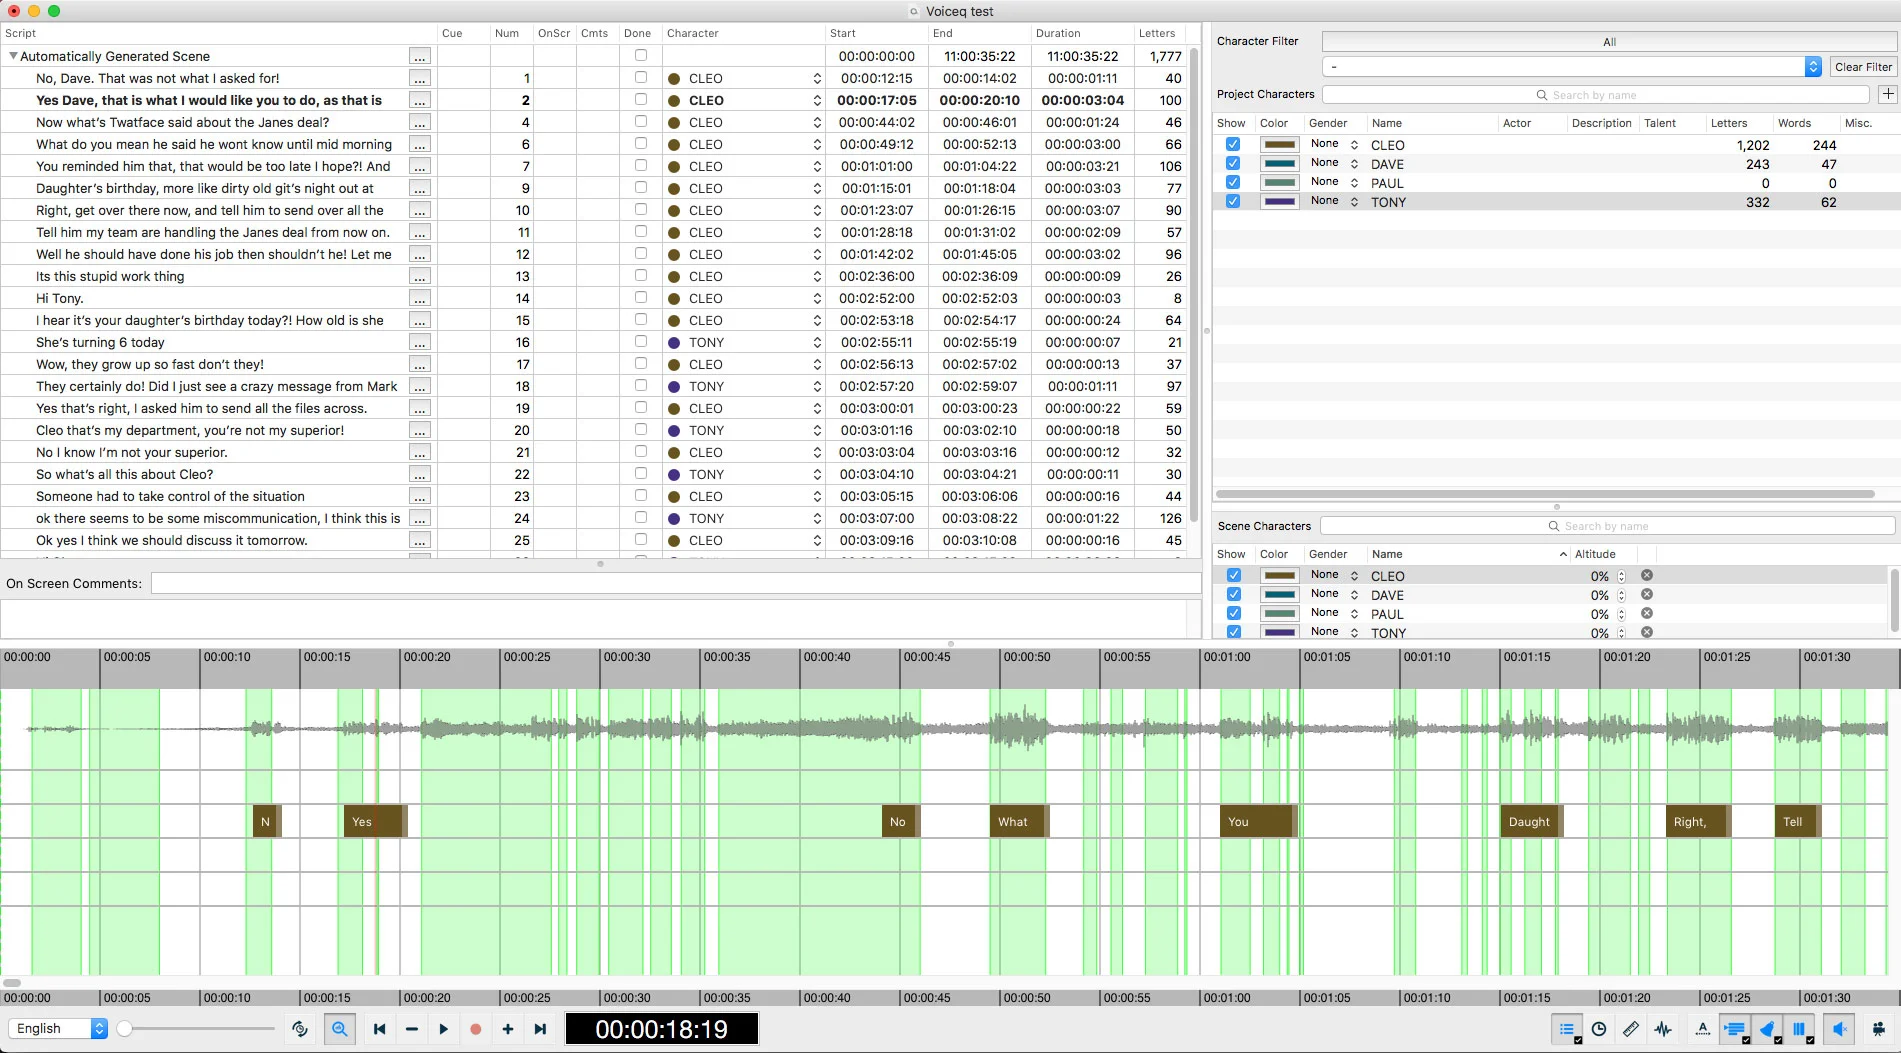This screenshot has width=1901, height=1053.
Task: Click the Clear Filter button
Action: [1863, 67]
